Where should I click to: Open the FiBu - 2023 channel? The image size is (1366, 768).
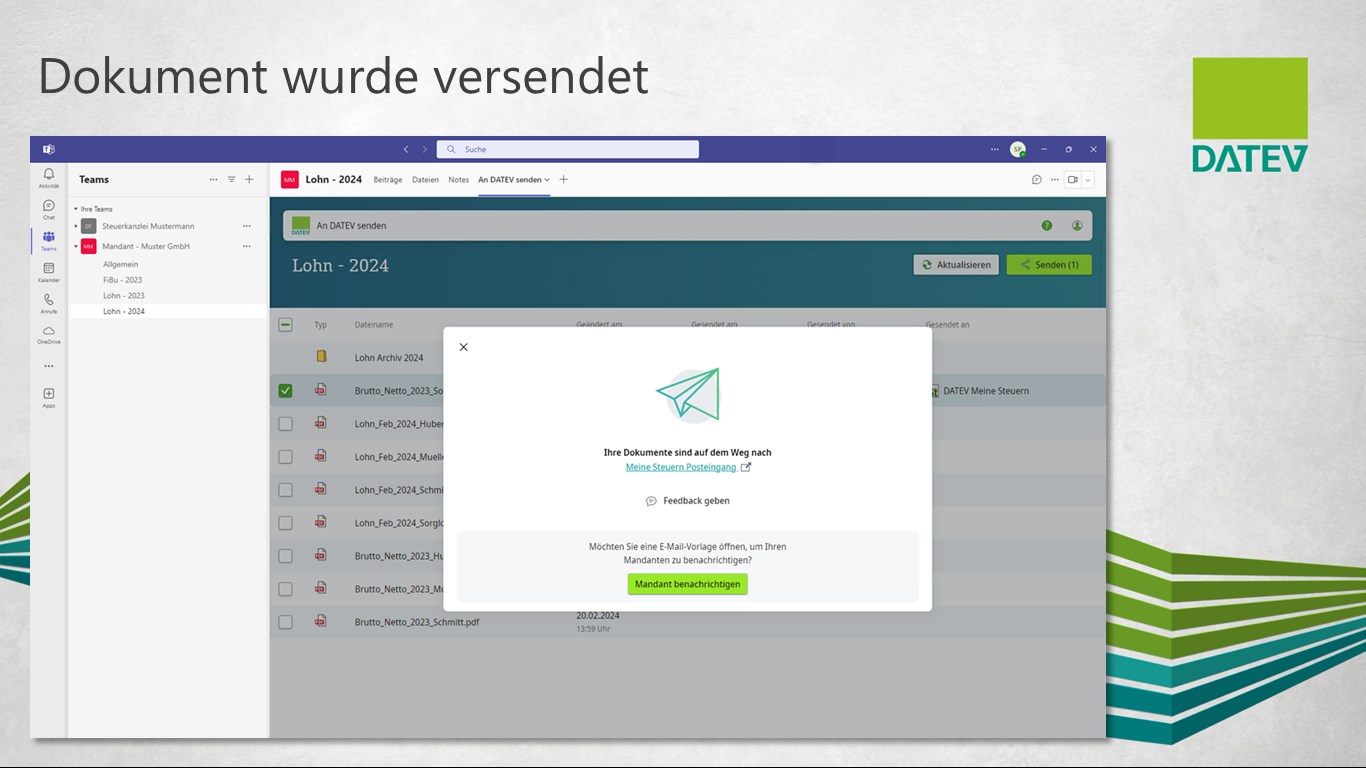[123, 280]
